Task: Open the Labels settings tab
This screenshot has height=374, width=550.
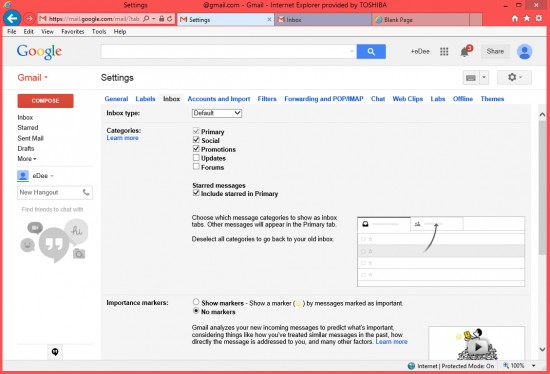Action: point(145,99)
